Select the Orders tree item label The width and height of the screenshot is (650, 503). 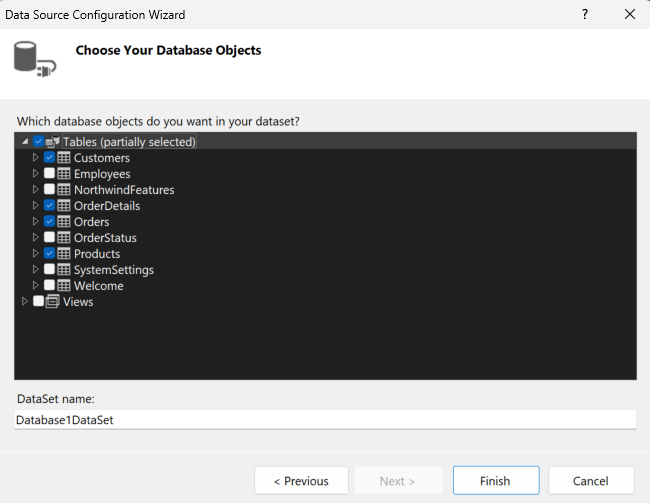click(91, 222)
